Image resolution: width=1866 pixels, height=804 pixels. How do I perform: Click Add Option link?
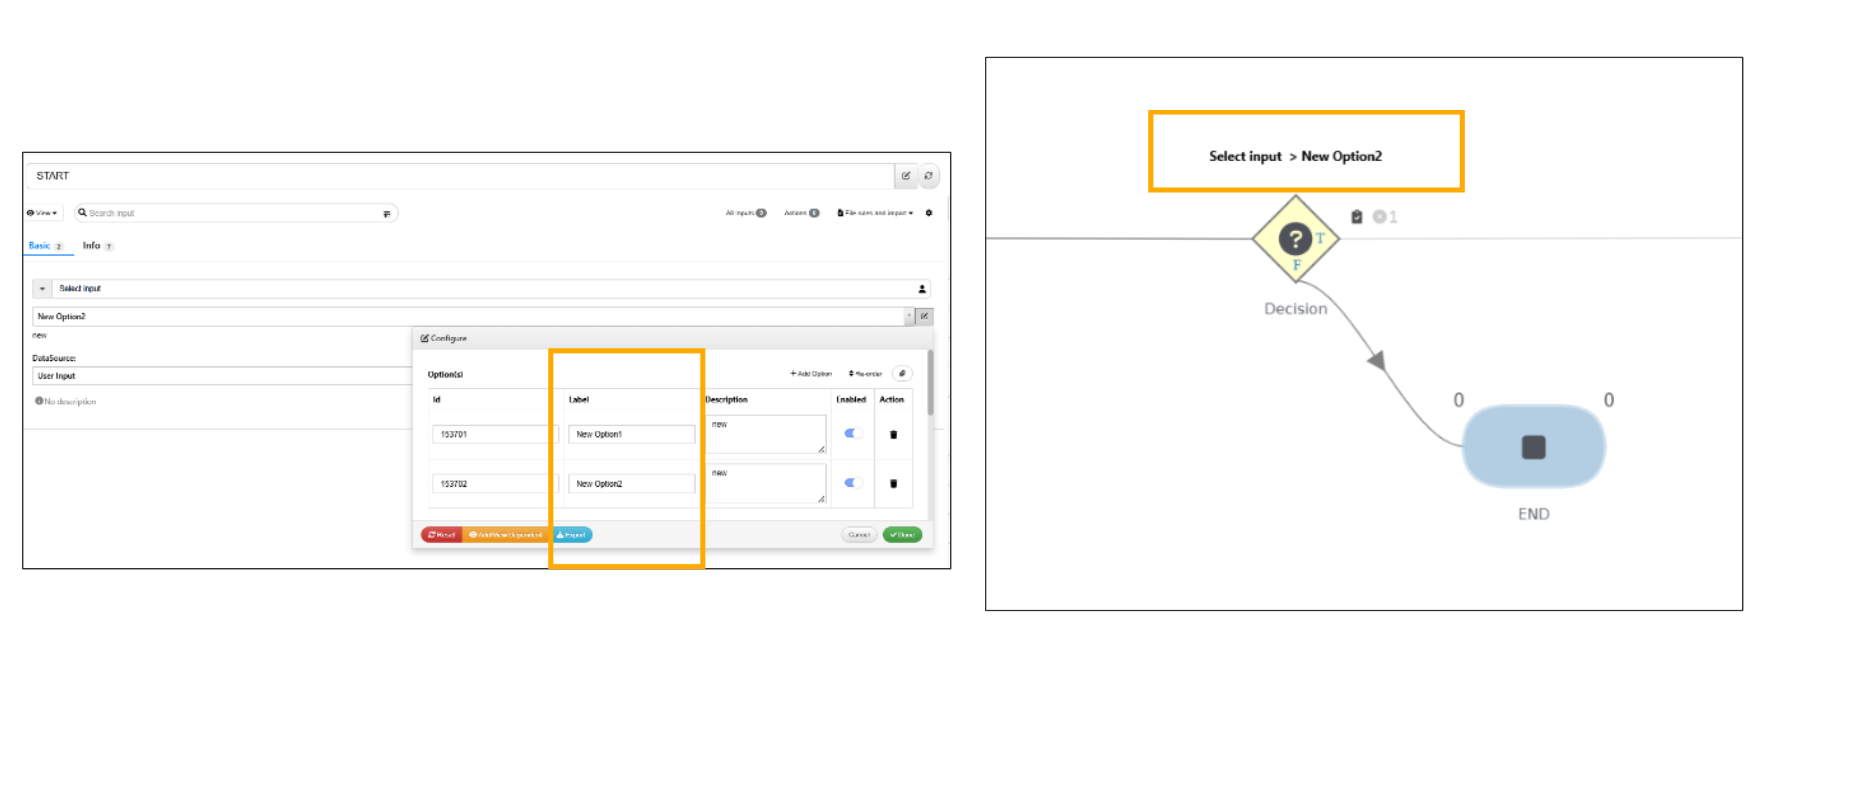click(x=811, y=374)
